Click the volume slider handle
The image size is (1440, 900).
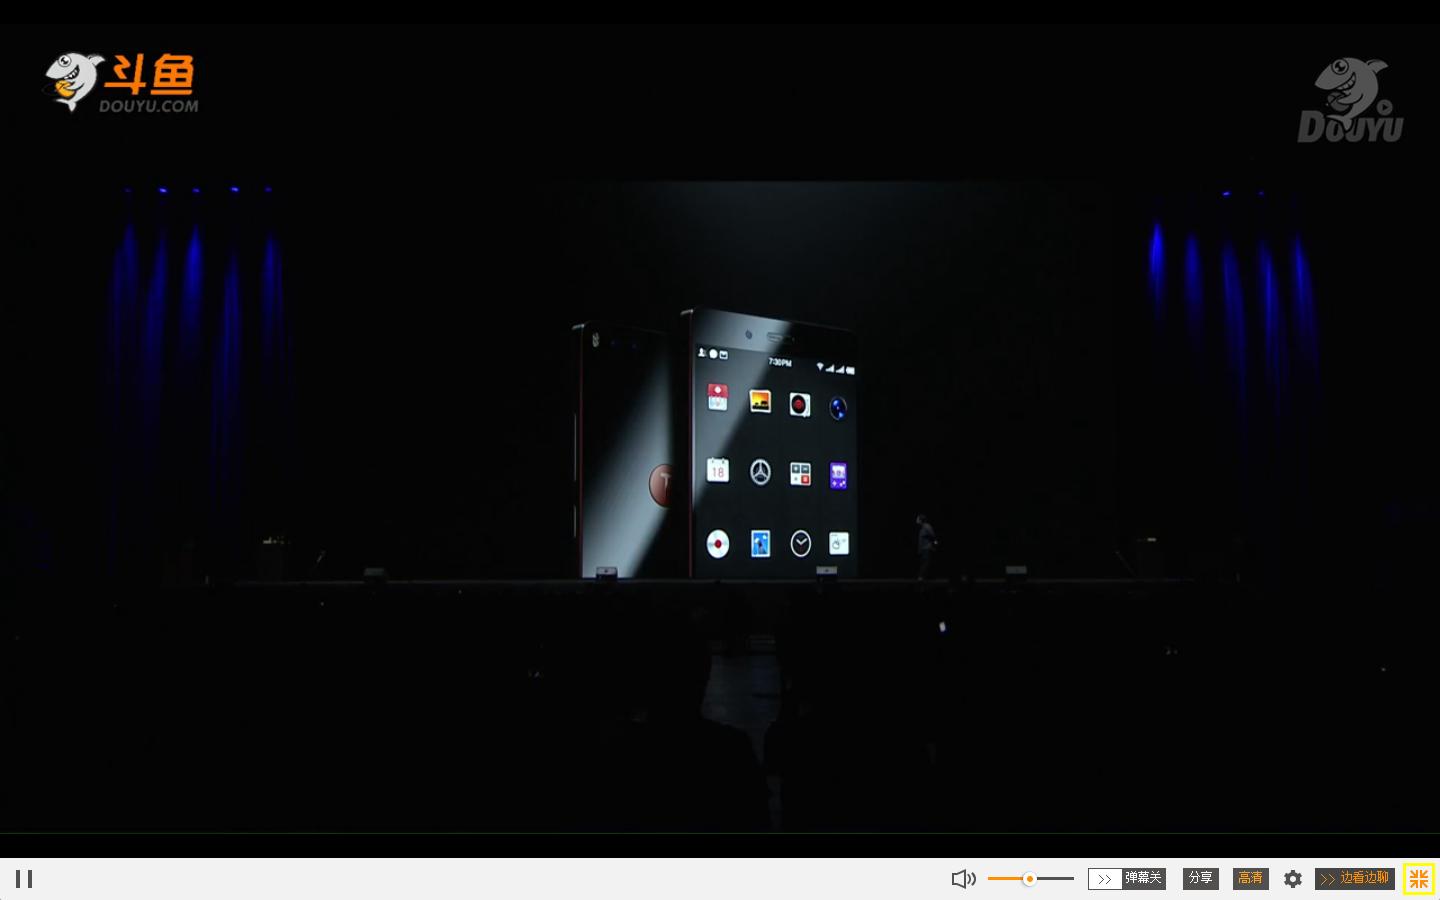1030,878
